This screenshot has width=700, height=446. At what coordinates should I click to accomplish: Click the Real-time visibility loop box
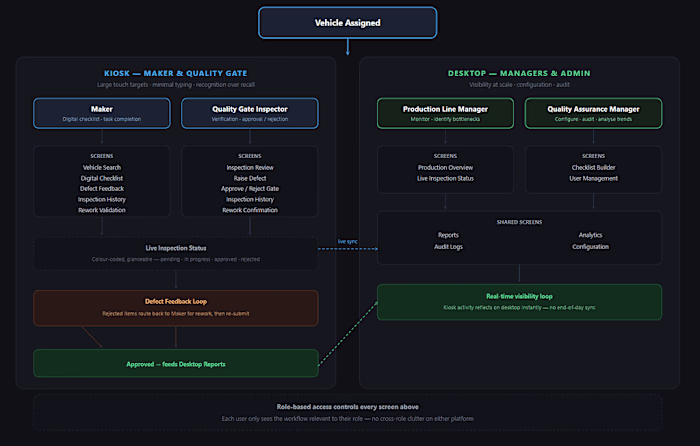(519, 302)
